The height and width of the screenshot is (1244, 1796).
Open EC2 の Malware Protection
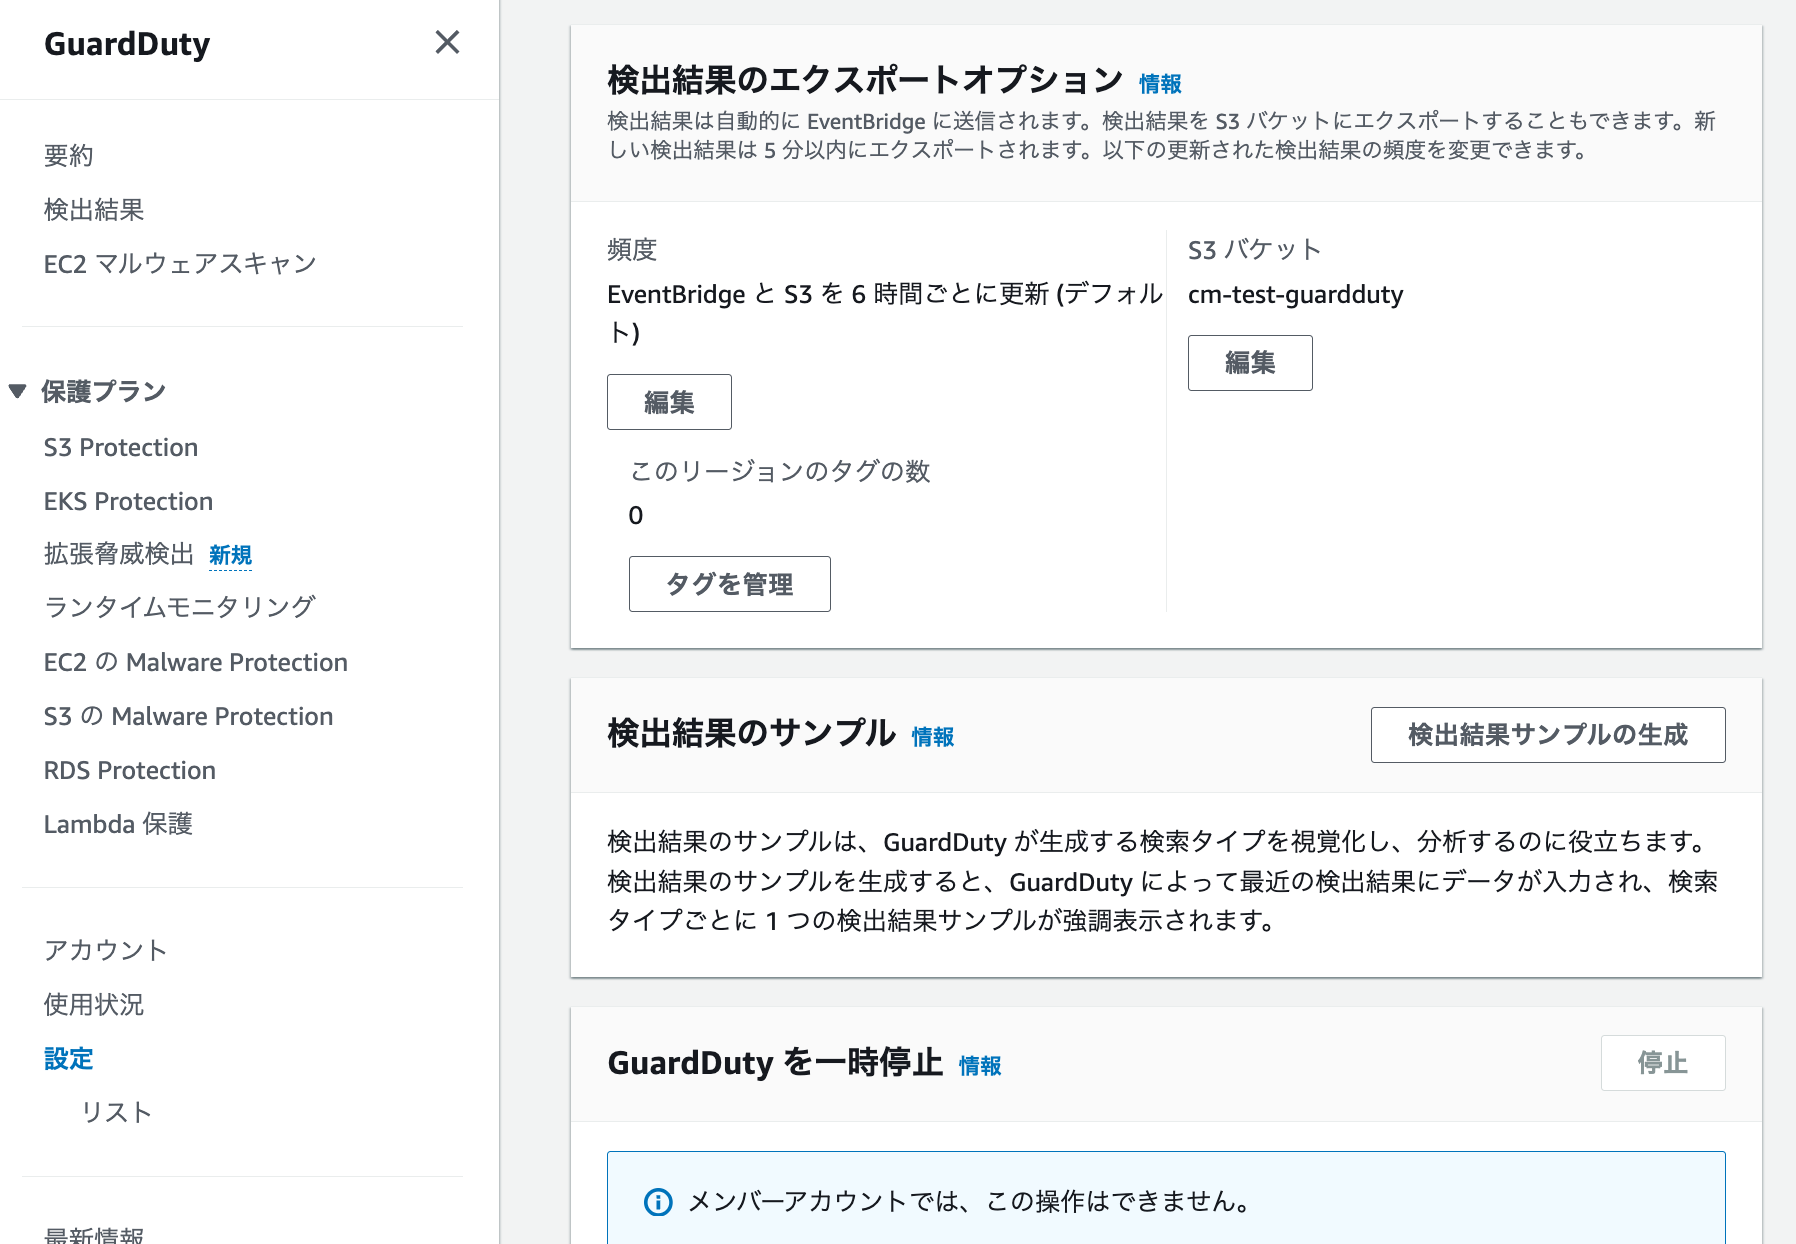coord(196,662)
